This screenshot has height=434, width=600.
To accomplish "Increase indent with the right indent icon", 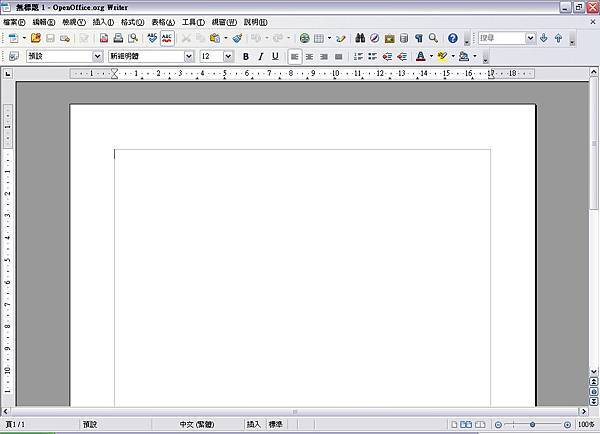I will coord(402,56).
